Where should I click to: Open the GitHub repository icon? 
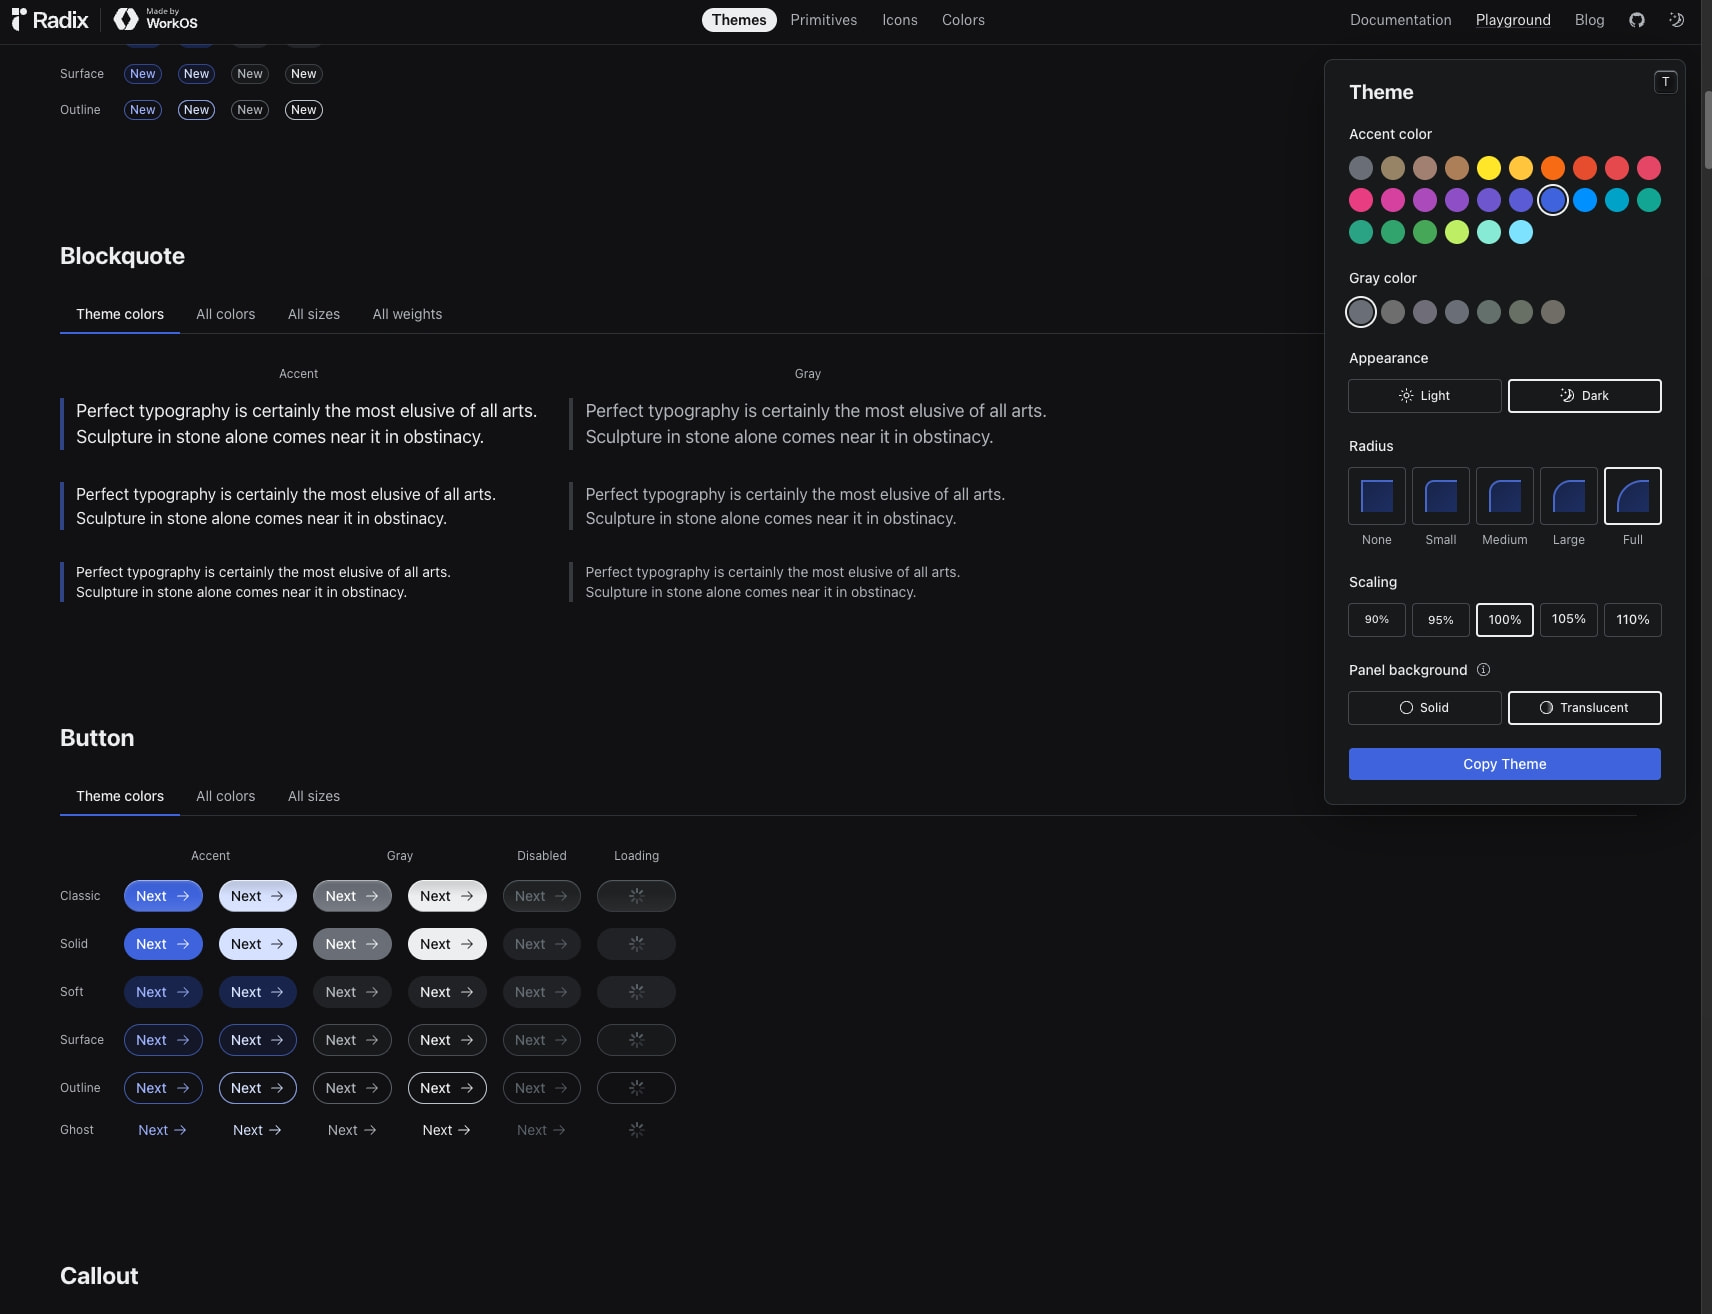[x=1637, y=20]
